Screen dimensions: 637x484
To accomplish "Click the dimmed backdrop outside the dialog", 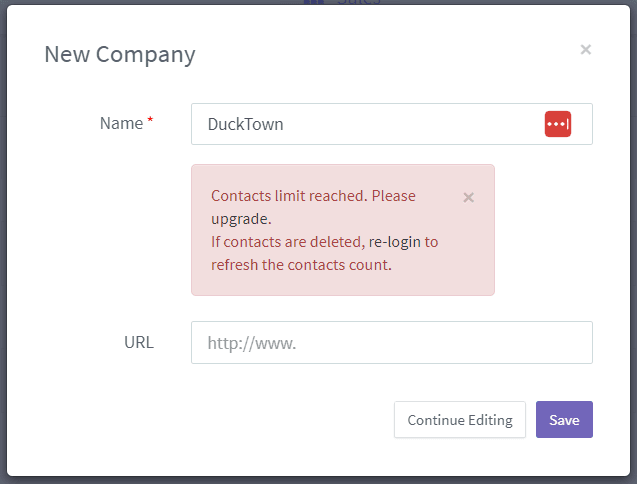I will point(3,244).
